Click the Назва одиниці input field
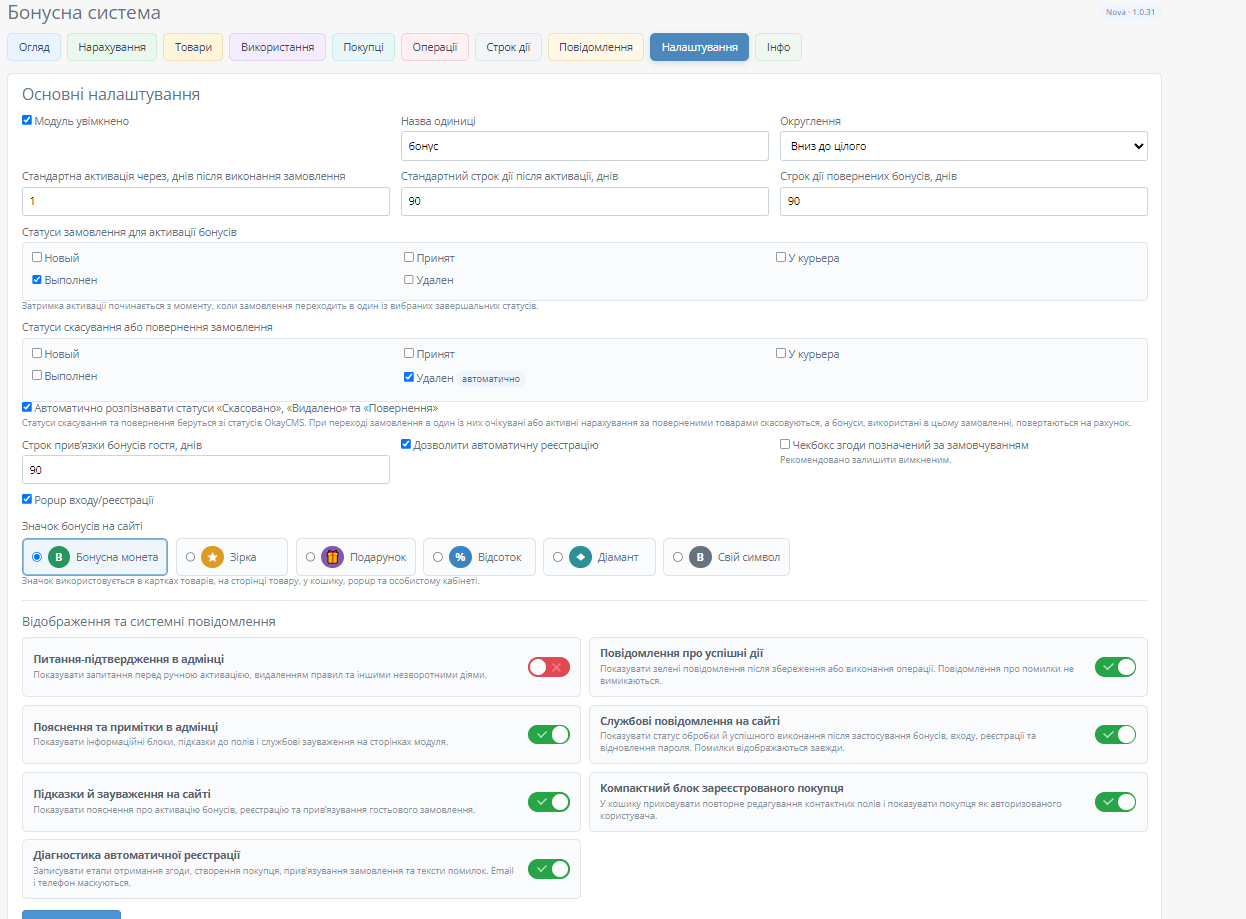The width and height of the screenshot is (1246, 919). pyautogui.click(x=585, y=146)
